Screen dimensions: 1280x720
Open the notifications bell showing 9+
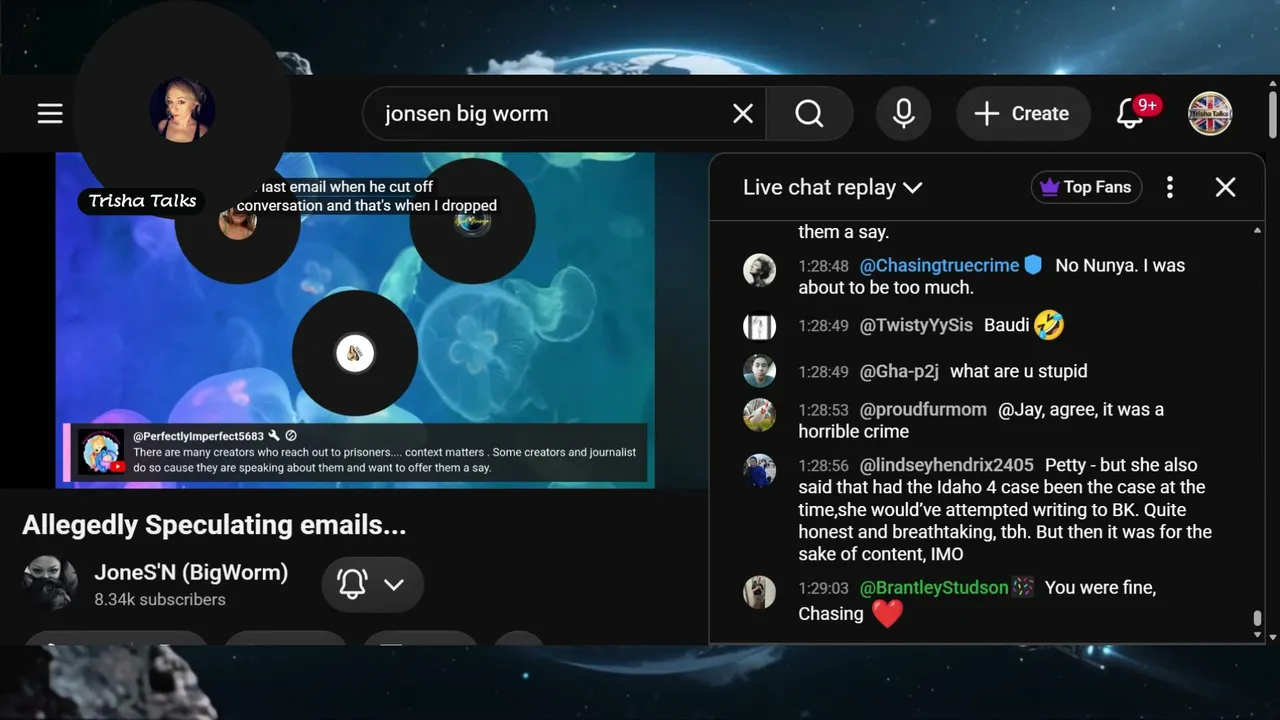point(1131,114)
